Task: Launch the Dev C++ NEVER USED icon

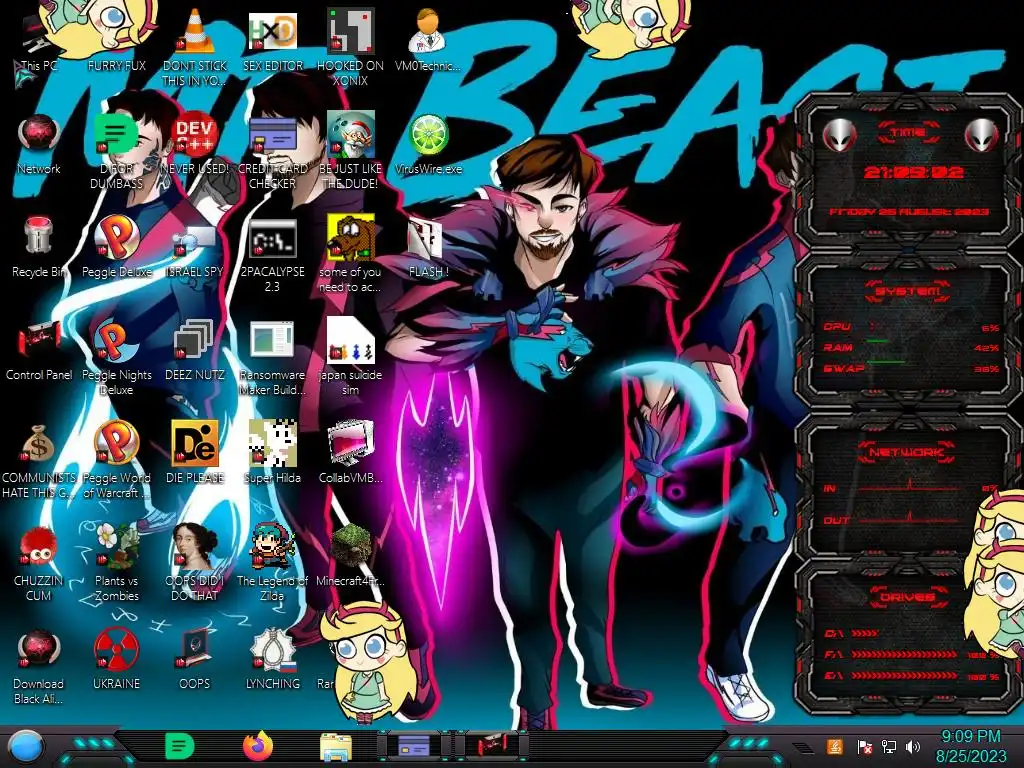Action: tap(195, 136)
